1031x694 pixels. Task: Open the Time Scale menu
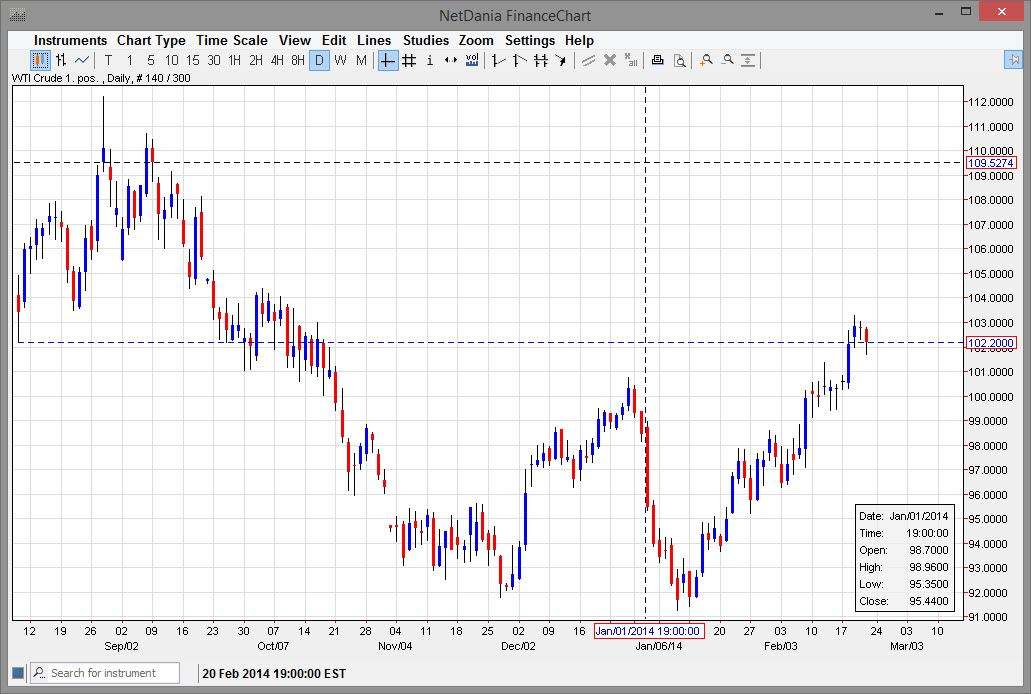(231, 40)
